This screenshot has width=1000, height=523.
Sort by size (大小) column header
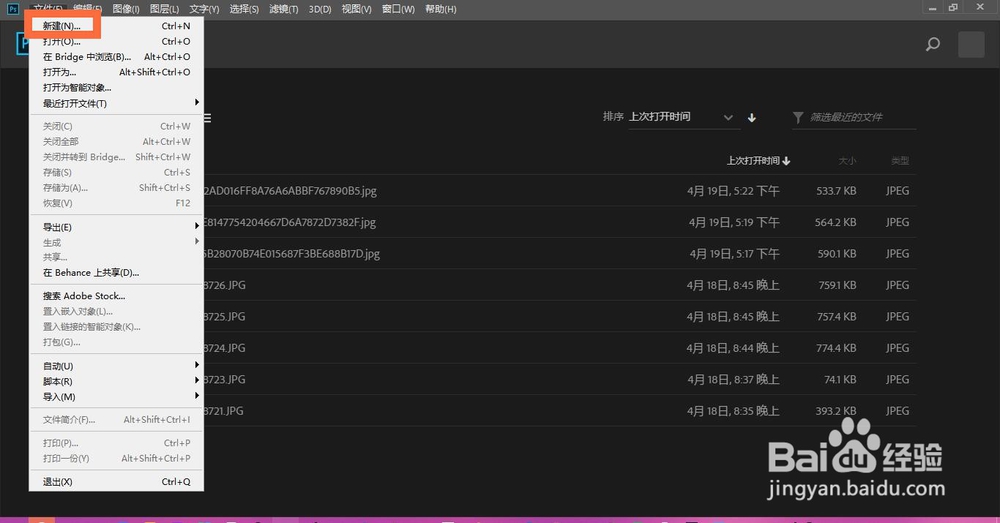click(847, 161)
